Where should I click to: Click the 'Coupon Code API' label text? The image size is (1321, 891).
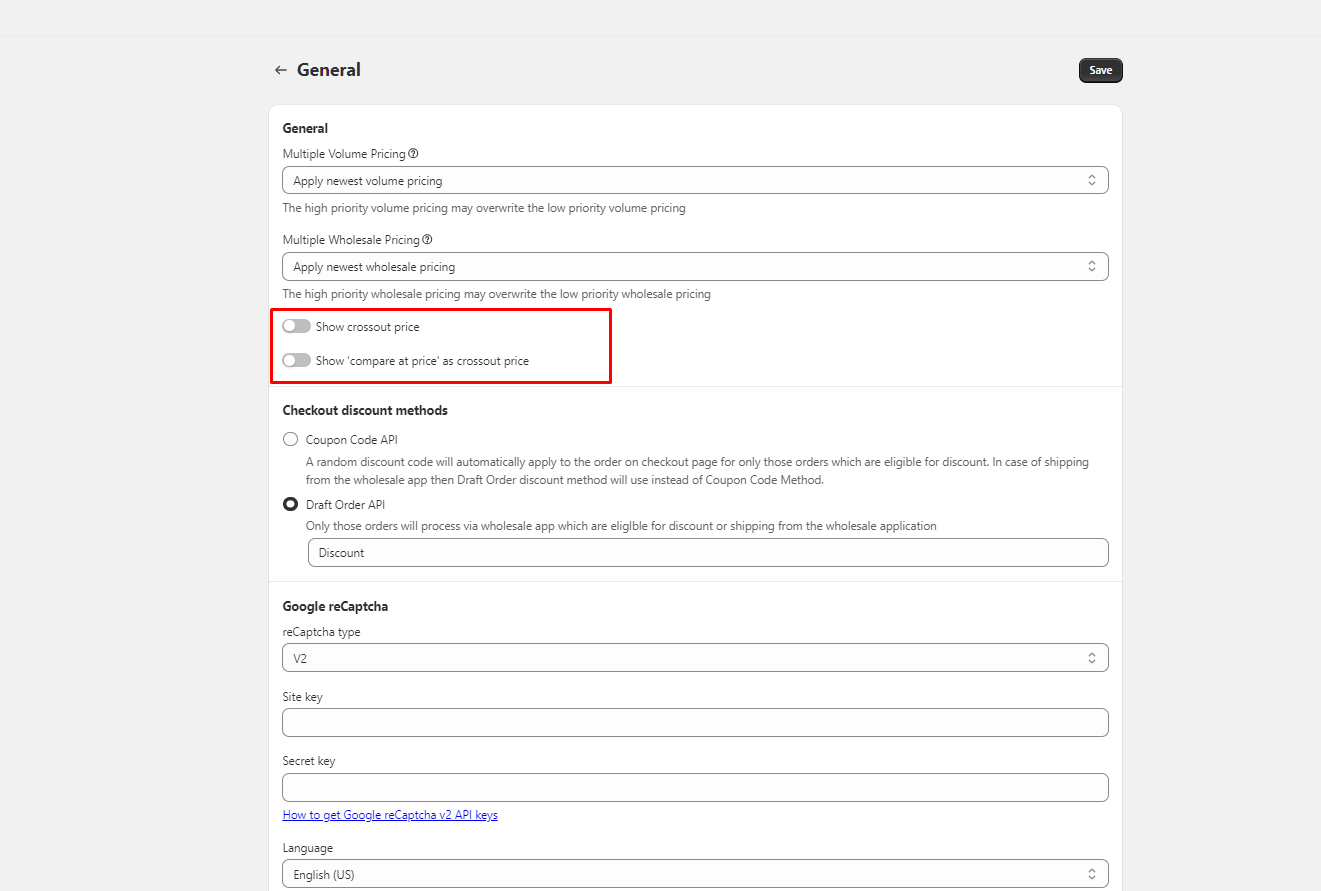pyautogui.click(x=351, y=439)
